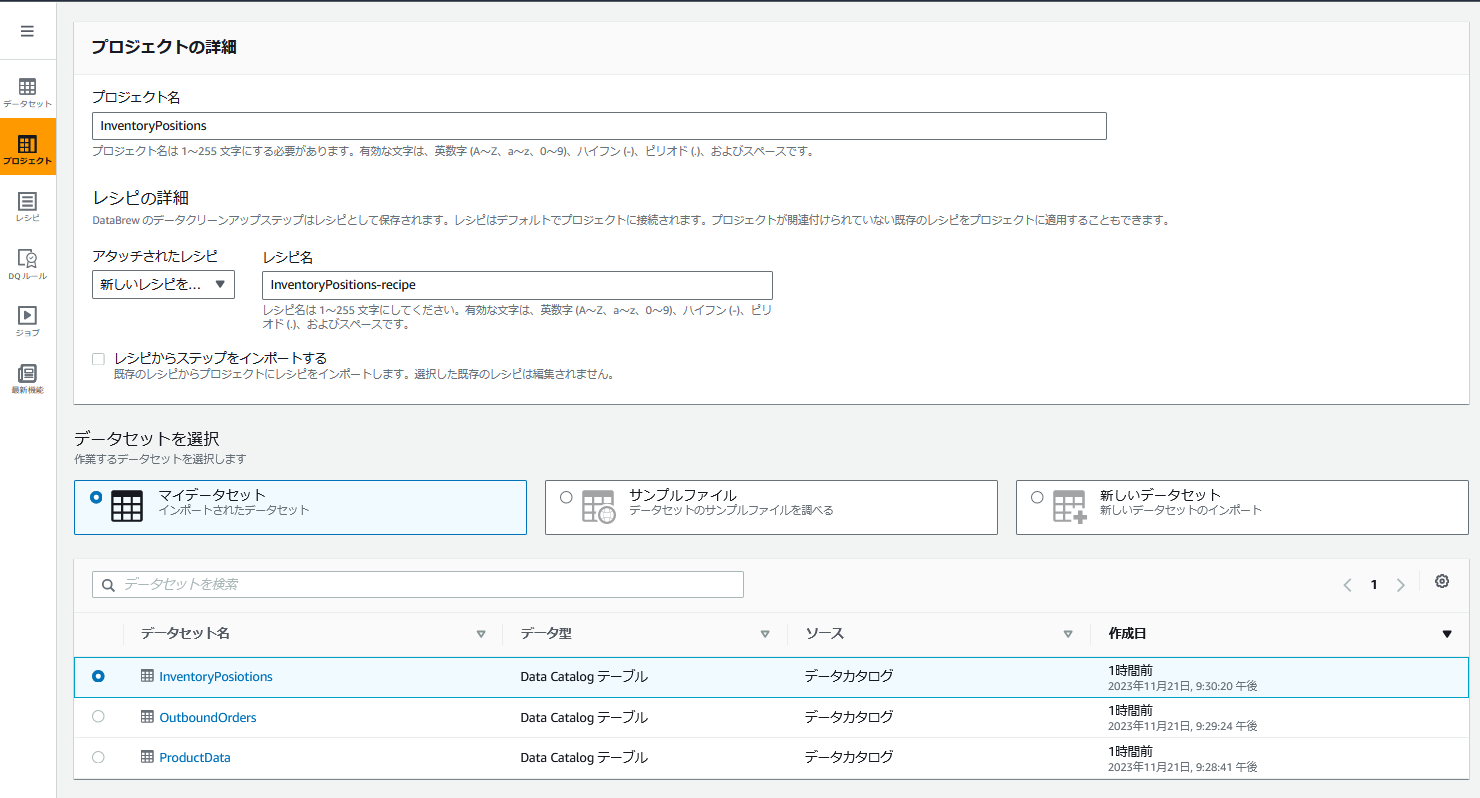Check レシピからステップをインポートする
Viewport: 1480px width, 798px height.
pyautogui.click(x=97, y=358)
